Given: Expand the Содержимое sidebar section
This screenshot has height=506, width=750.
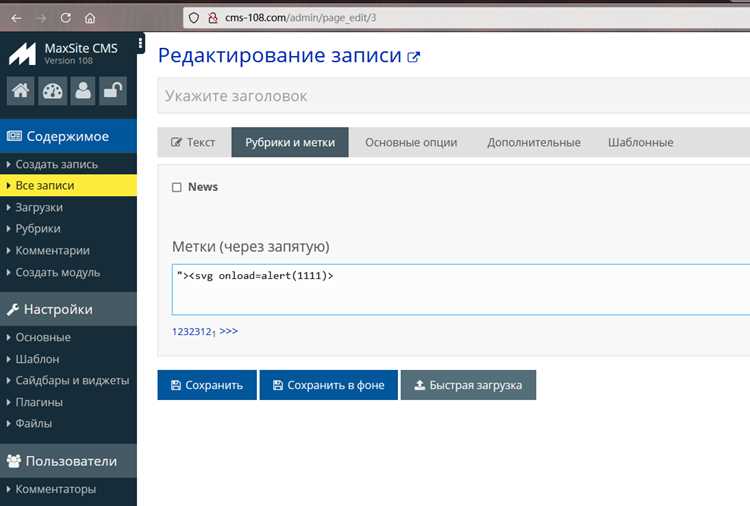Looking at the screenshot, I should (x=68, y=136).
